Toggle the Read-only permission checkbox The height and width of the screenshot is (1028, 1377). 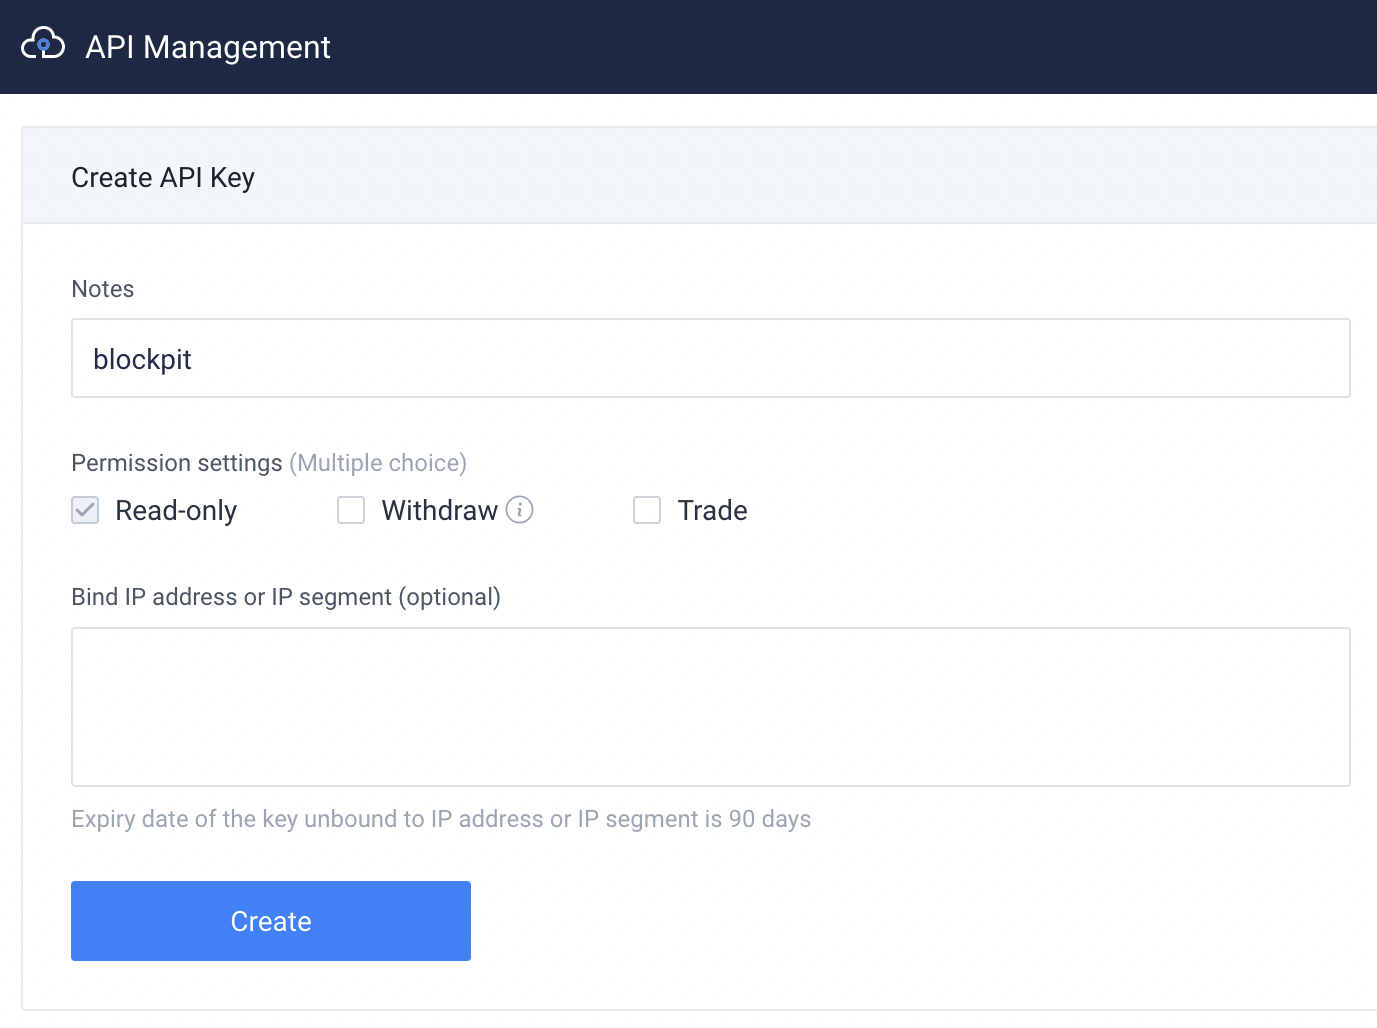coord(85,510)
